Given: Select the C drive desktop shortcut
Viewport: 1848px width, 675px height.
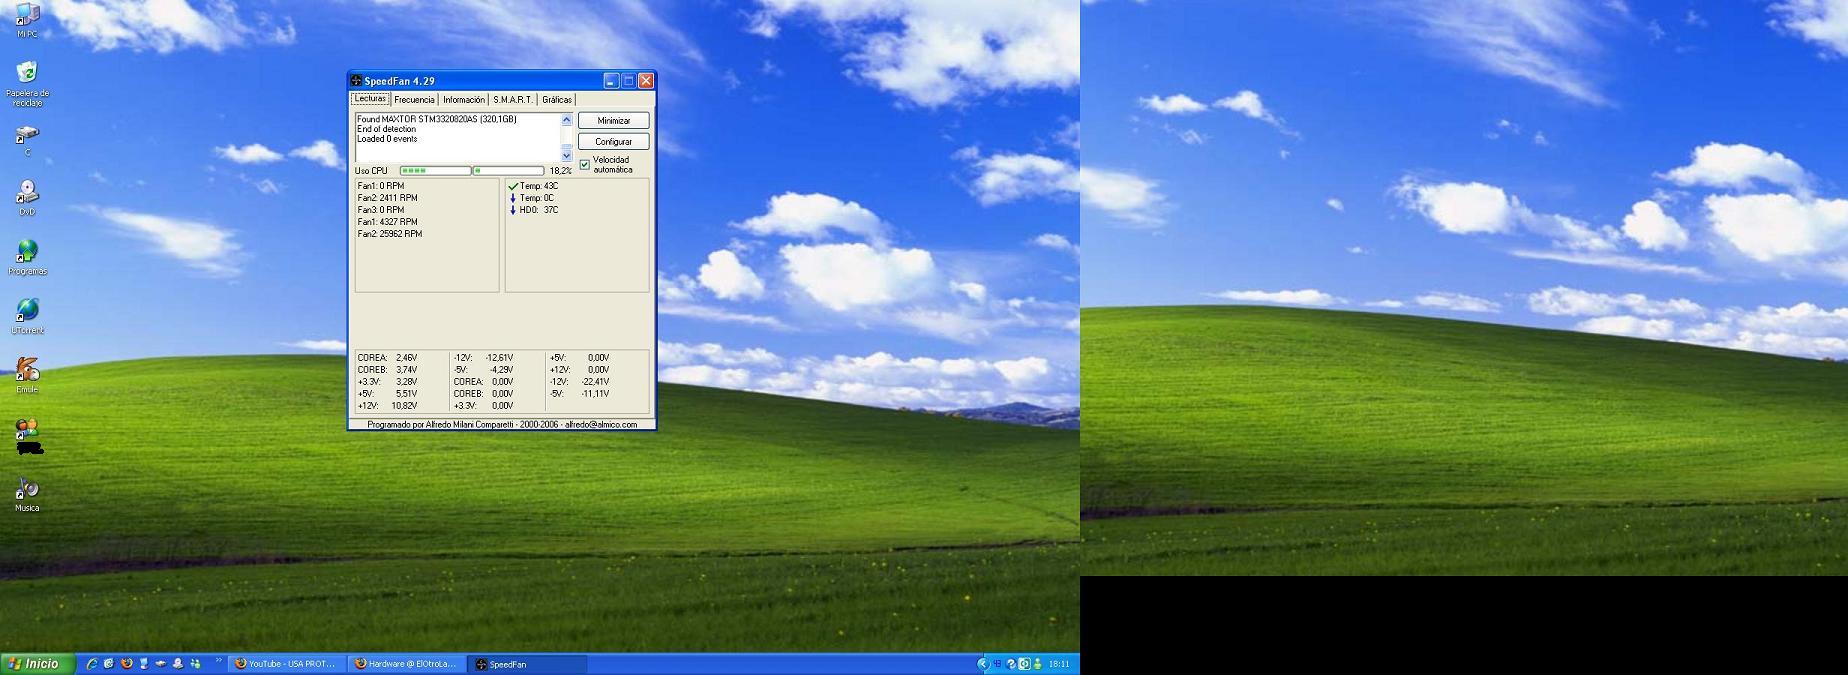Looking at the screenshot, I should tap(27, 140).
